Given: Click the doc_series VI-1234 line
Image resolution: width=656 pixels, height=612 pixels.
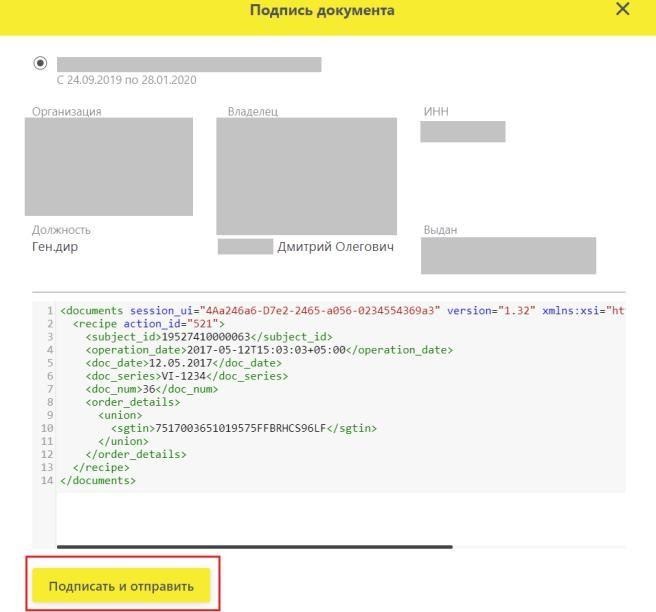Looking at the screenshot, I should (x=187, y=376).
